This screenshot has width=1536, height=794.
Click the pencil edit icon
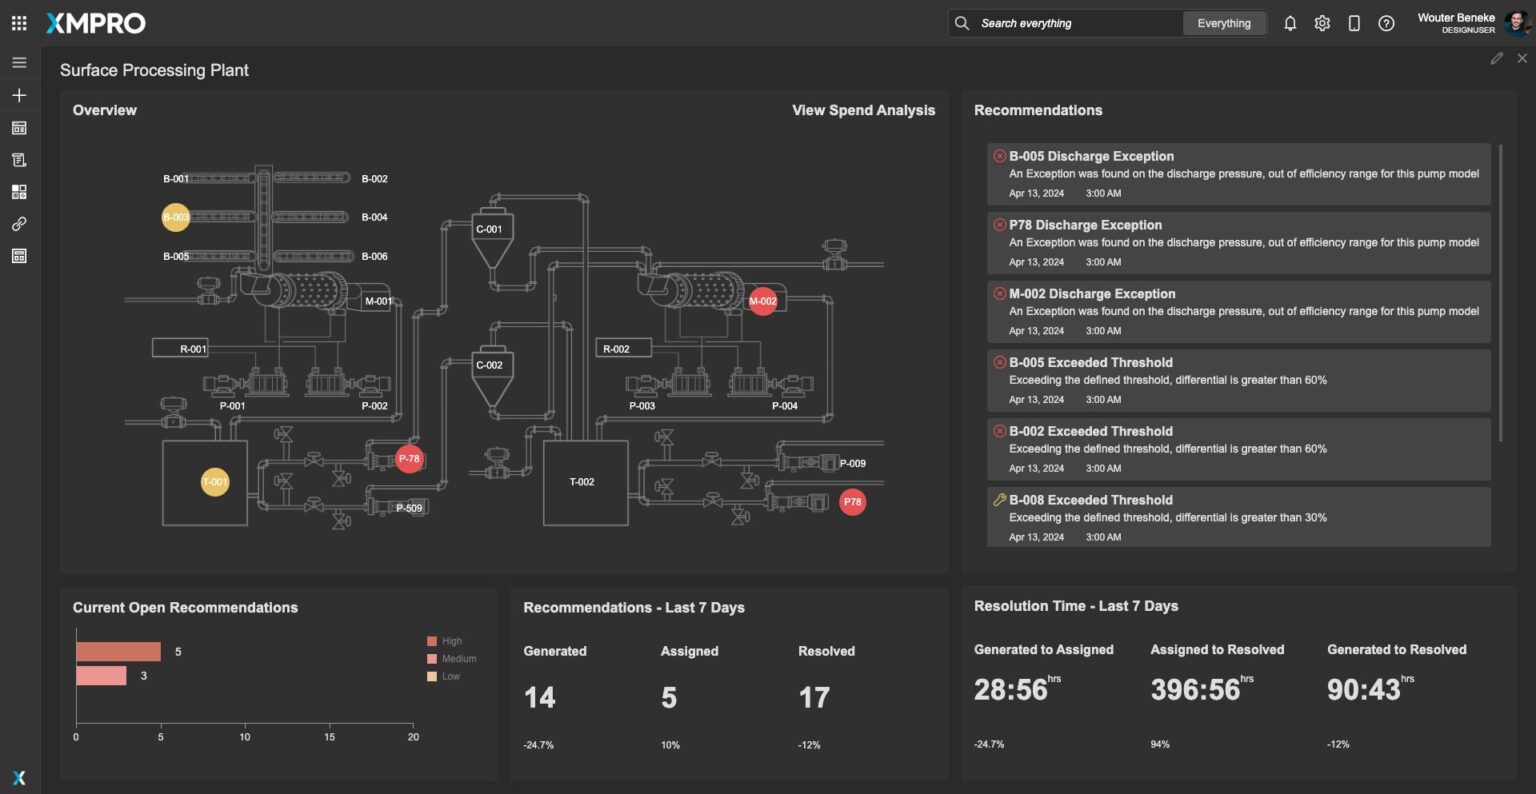[1496, 59]
